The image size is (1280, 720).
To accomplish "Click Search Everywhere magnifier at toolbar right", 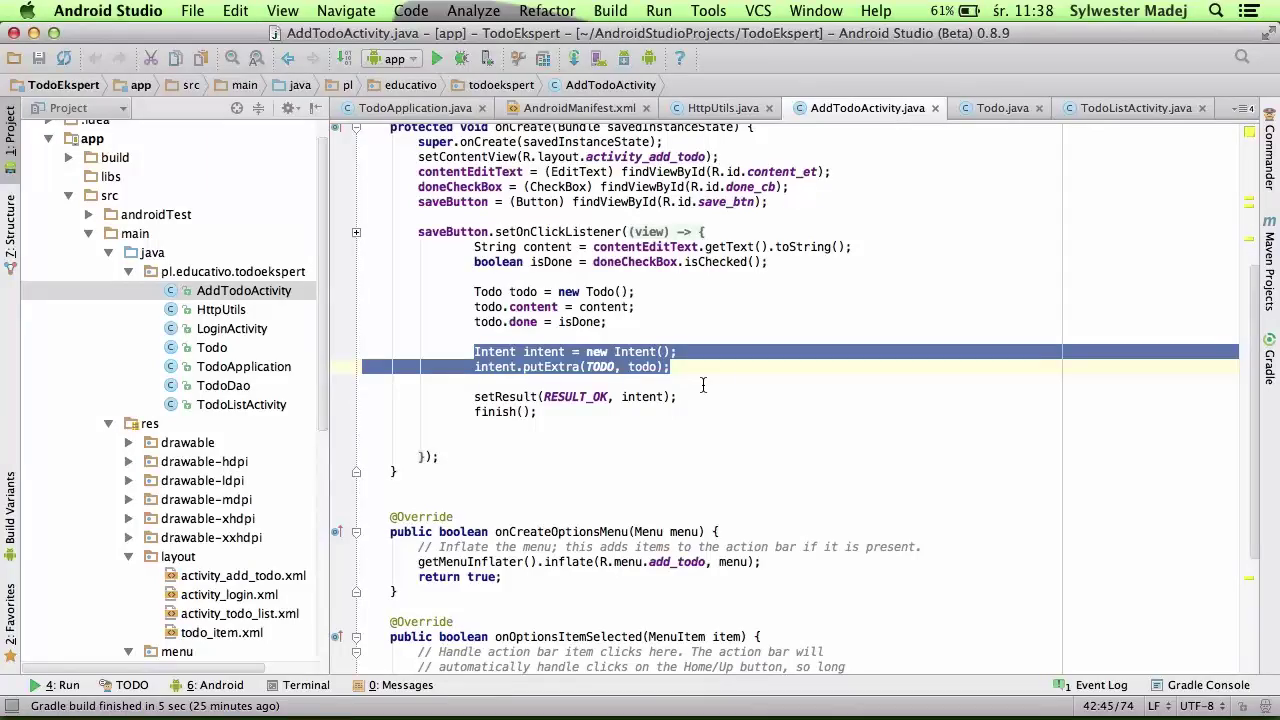I will click(1242, 57).
